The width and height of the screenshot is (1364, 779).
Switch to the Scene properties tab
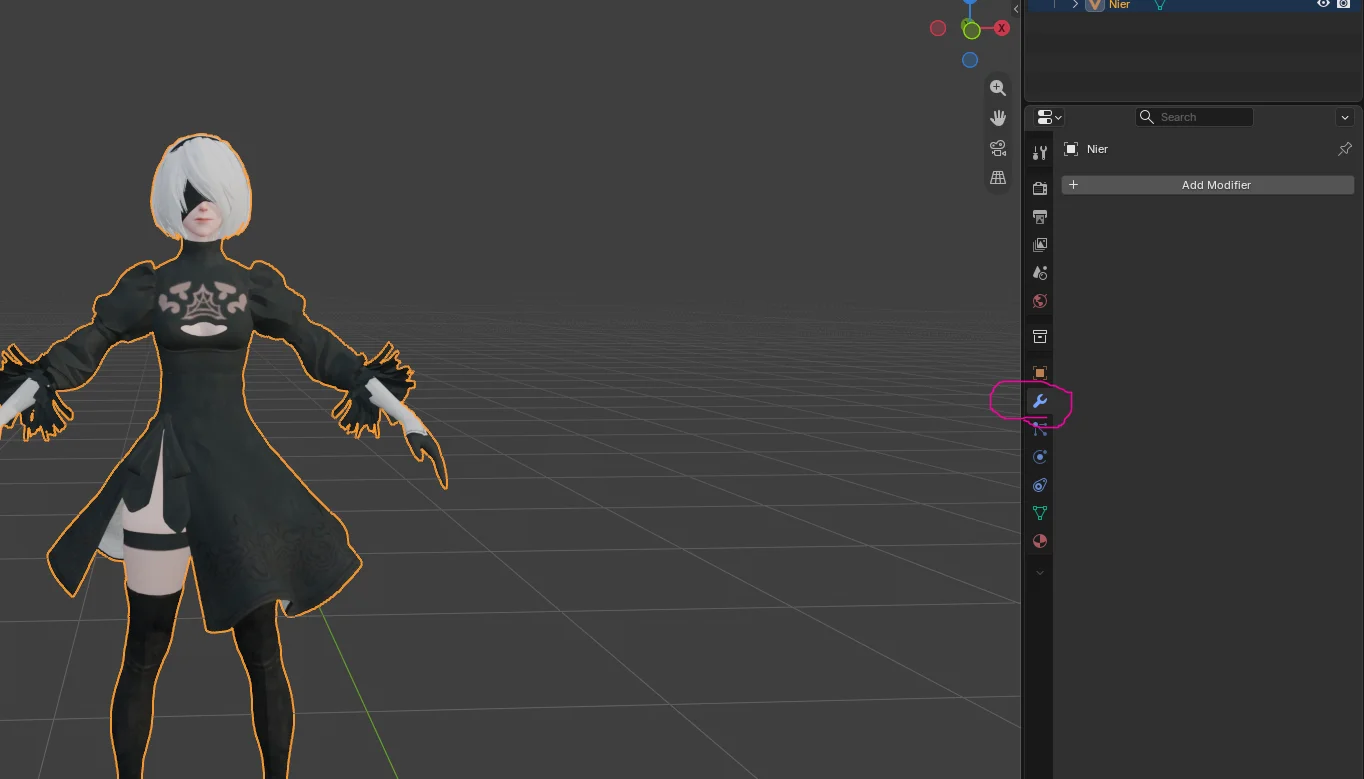[1040, 272]
